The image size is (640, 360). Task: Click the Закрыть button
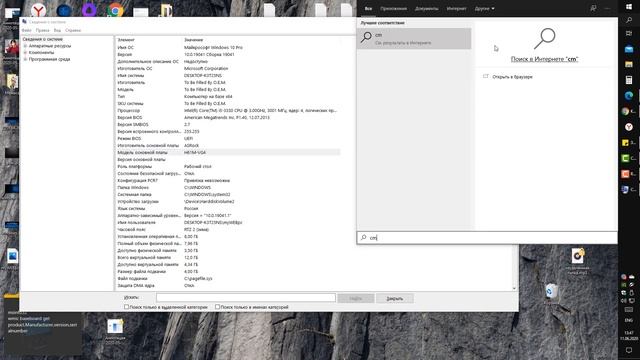pyautogui.click(x=395, y=298)
